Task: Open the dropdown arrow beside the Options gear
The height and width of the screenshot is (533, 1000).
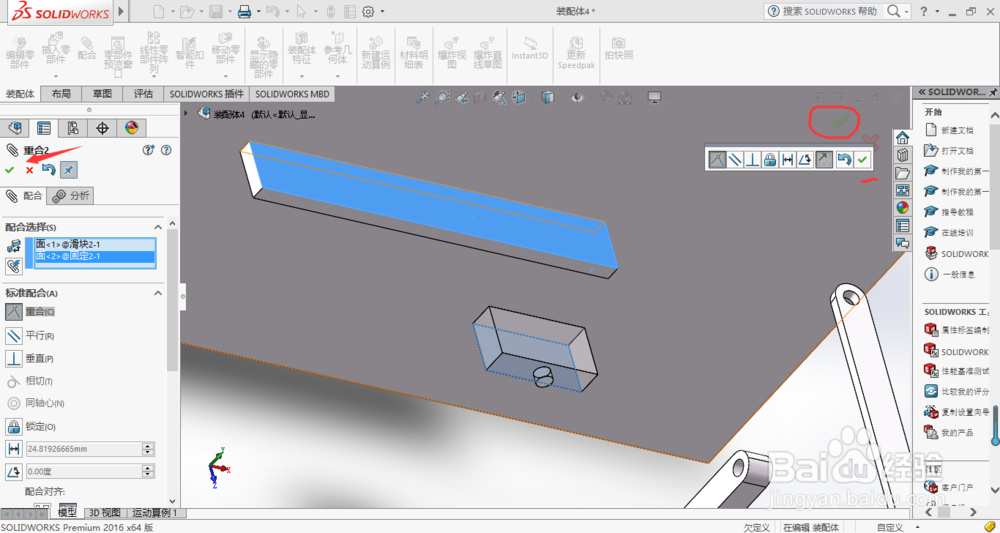Action: [382, 11]
